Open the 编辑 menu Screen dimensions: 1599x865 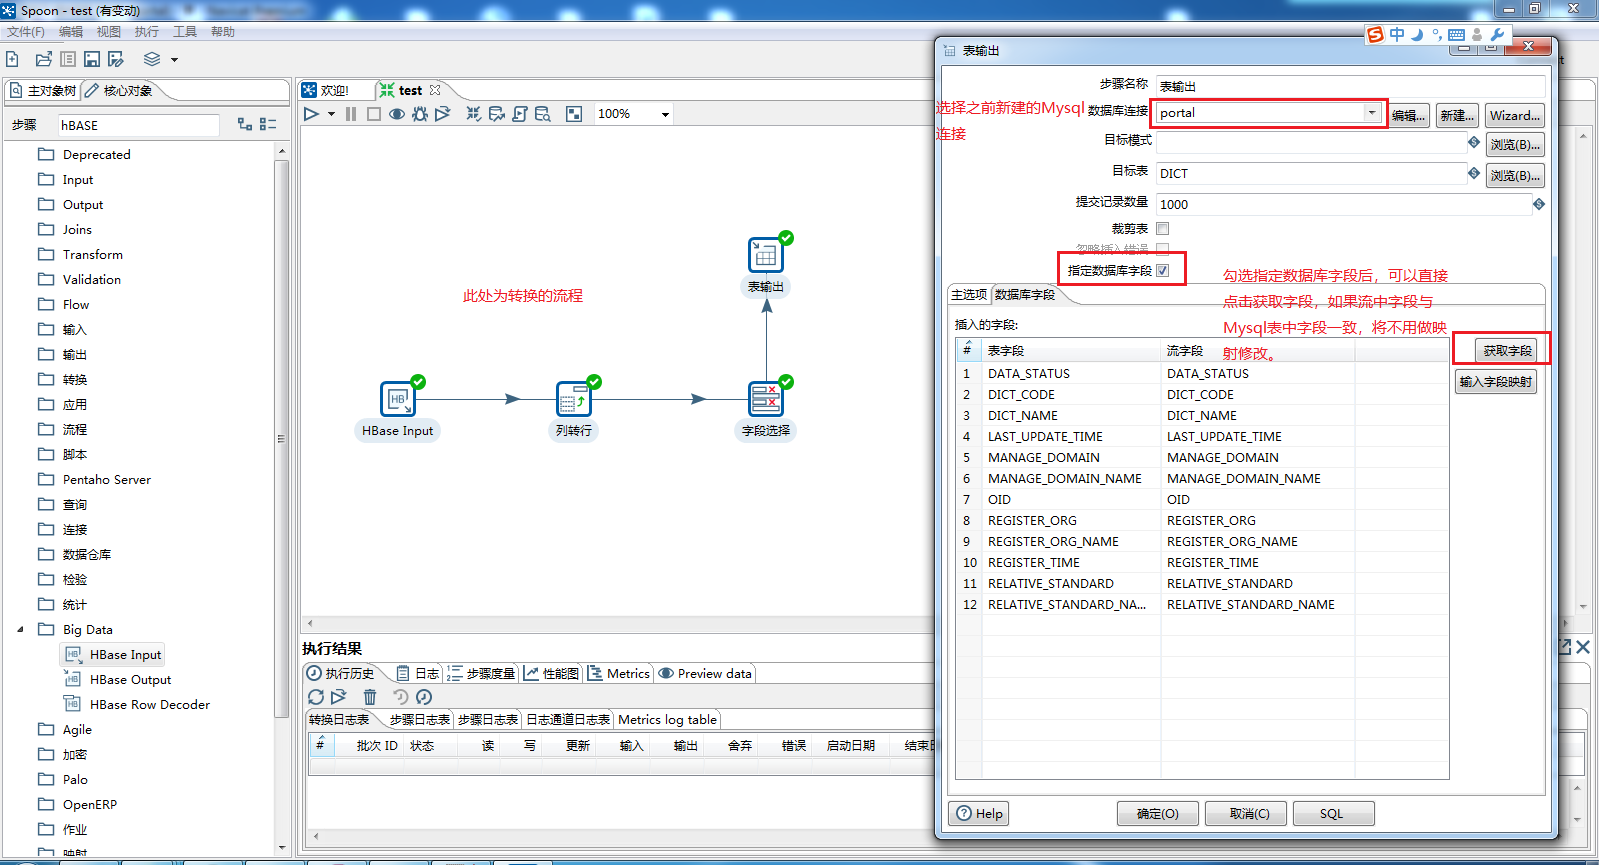[71, 32]
